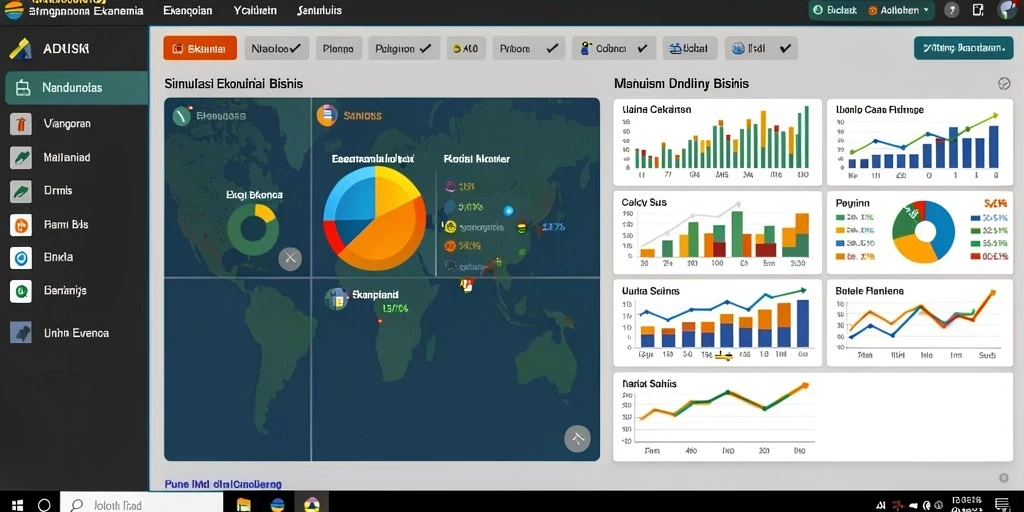
Task: Click the orange Rami Bds icon
Action: (x=21, y=225)
